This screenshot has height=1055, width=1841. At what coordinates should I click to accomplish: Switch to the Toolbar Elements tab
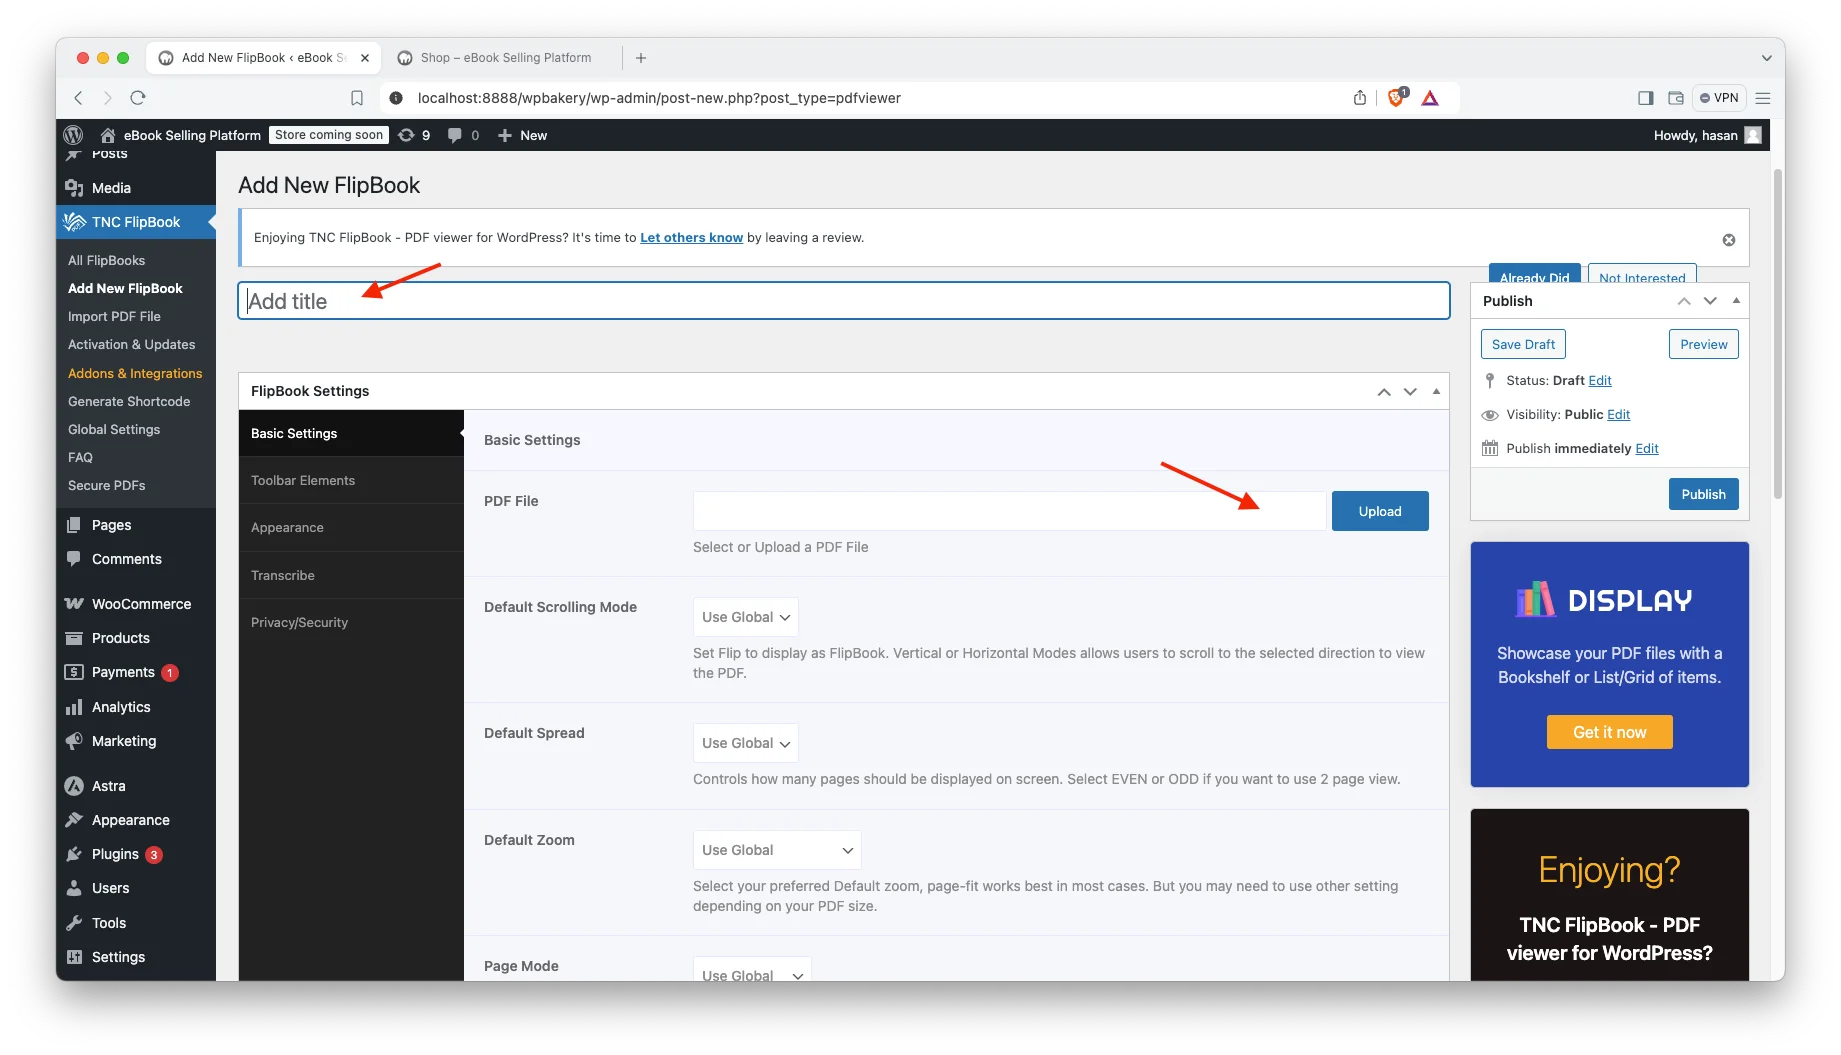coord(303,481)
